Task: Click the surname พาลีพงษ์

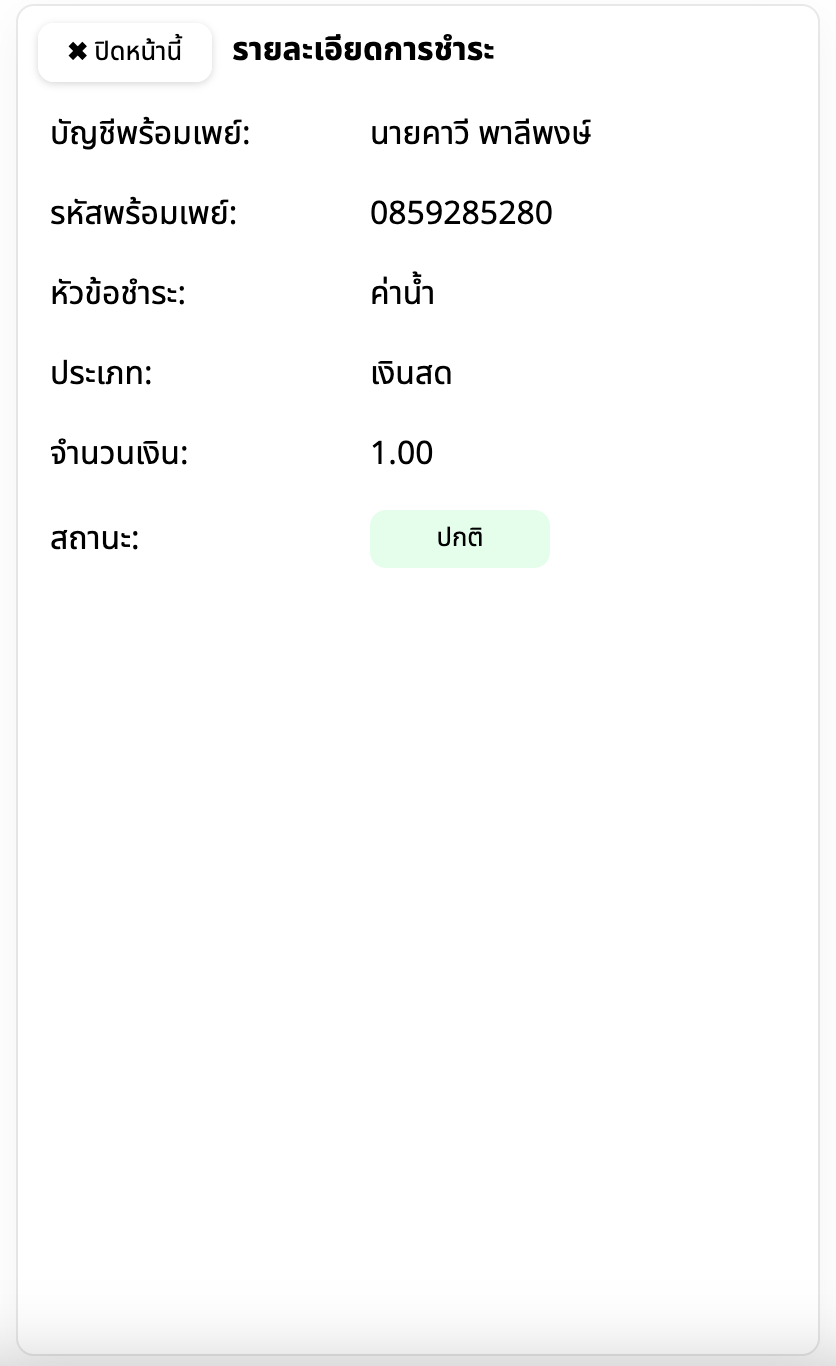Action: pos(535,134)
